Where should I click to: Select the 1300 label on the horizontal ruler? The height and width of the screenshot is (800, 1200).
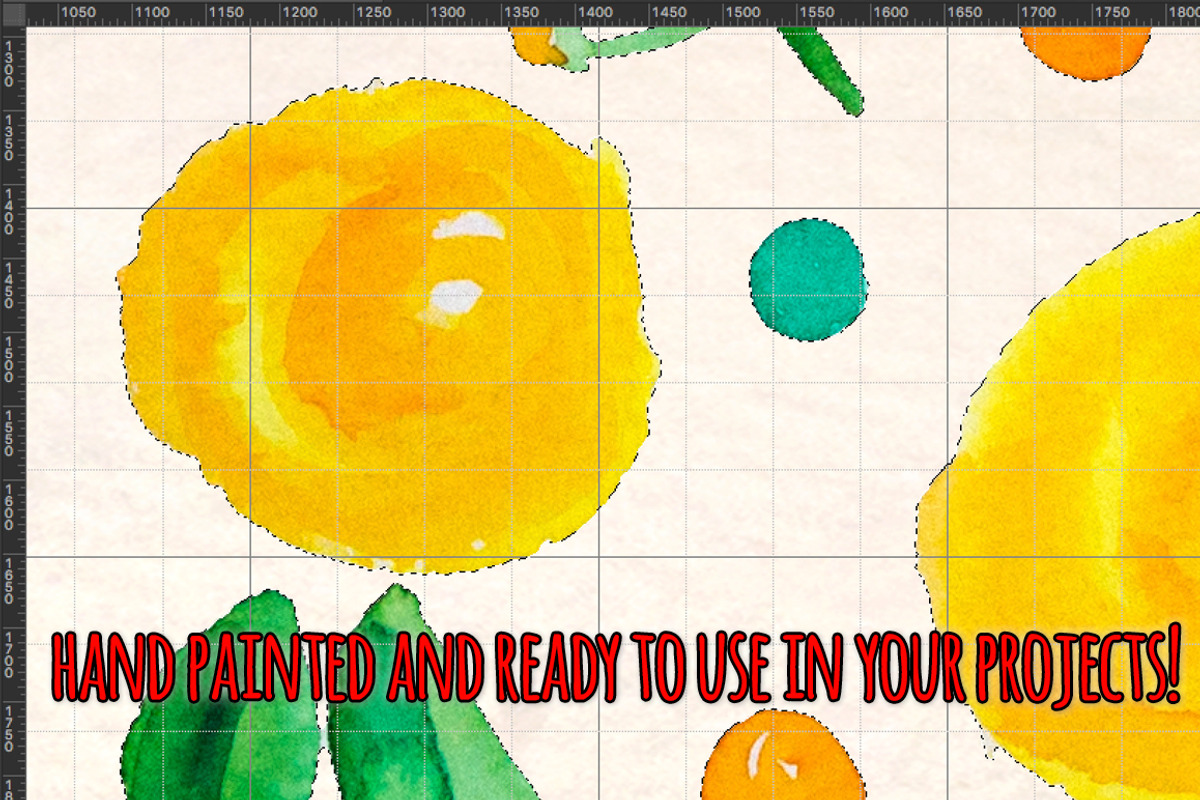(447, 13)
